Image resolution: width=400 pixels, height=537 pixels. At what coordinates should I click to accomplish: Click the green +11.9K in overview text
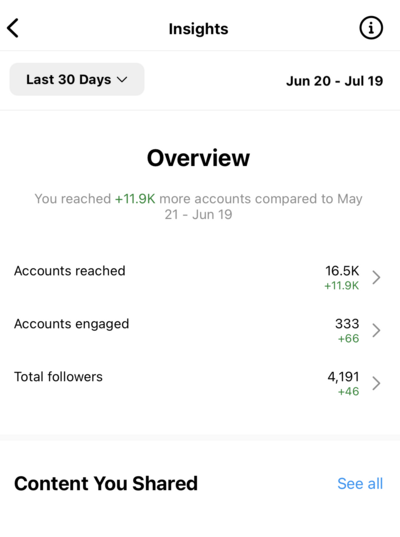135,199
